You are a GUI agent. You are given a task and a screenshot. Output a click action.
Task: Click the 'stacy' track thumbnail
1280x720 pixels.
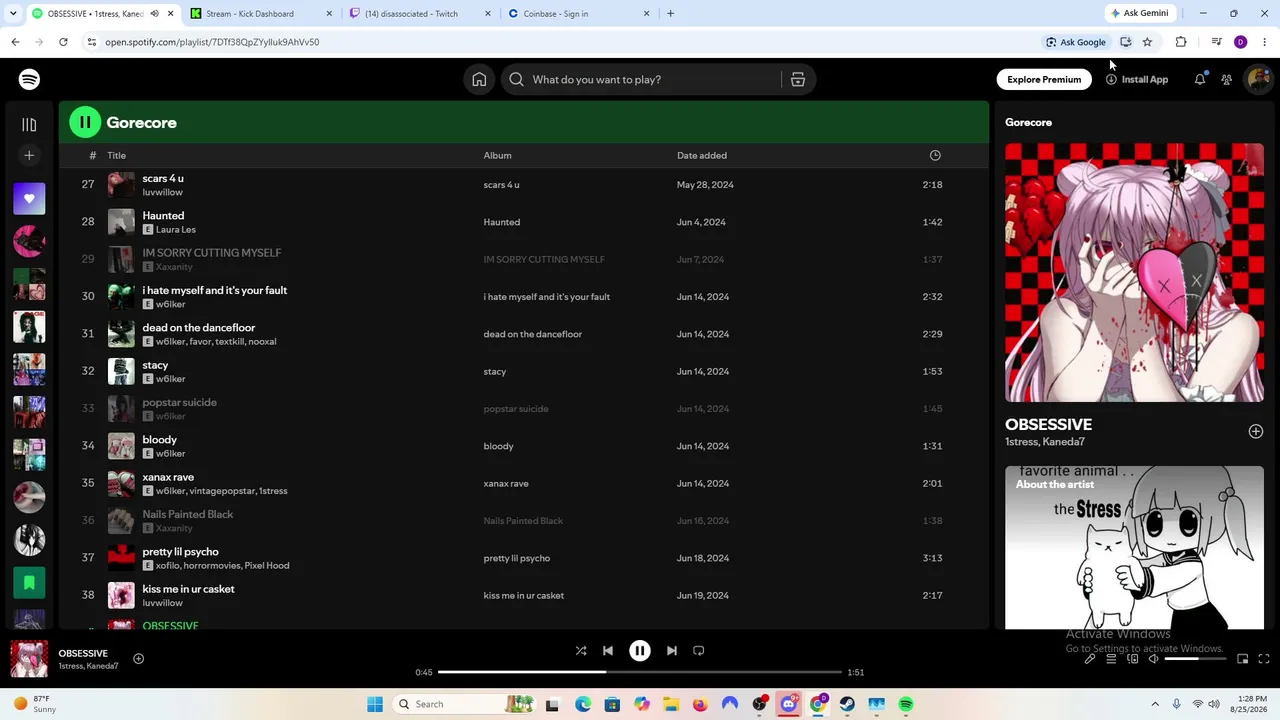[x=121, y=371]
